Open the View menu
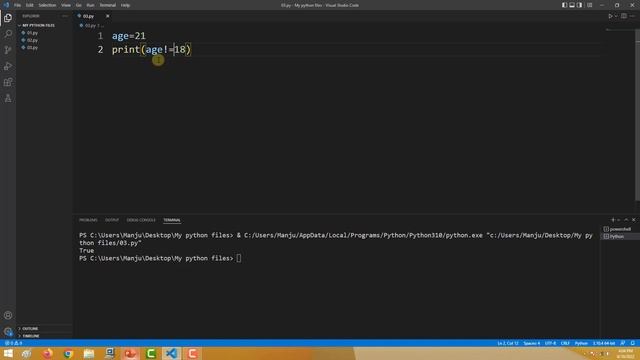 66,5
